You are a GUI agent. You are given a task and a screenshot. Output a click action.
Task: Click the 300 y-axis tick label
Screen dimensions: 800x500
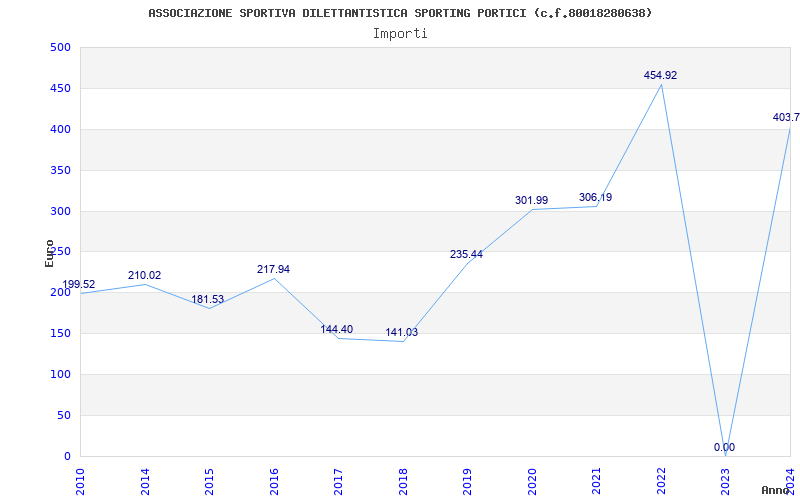[60, 211]
